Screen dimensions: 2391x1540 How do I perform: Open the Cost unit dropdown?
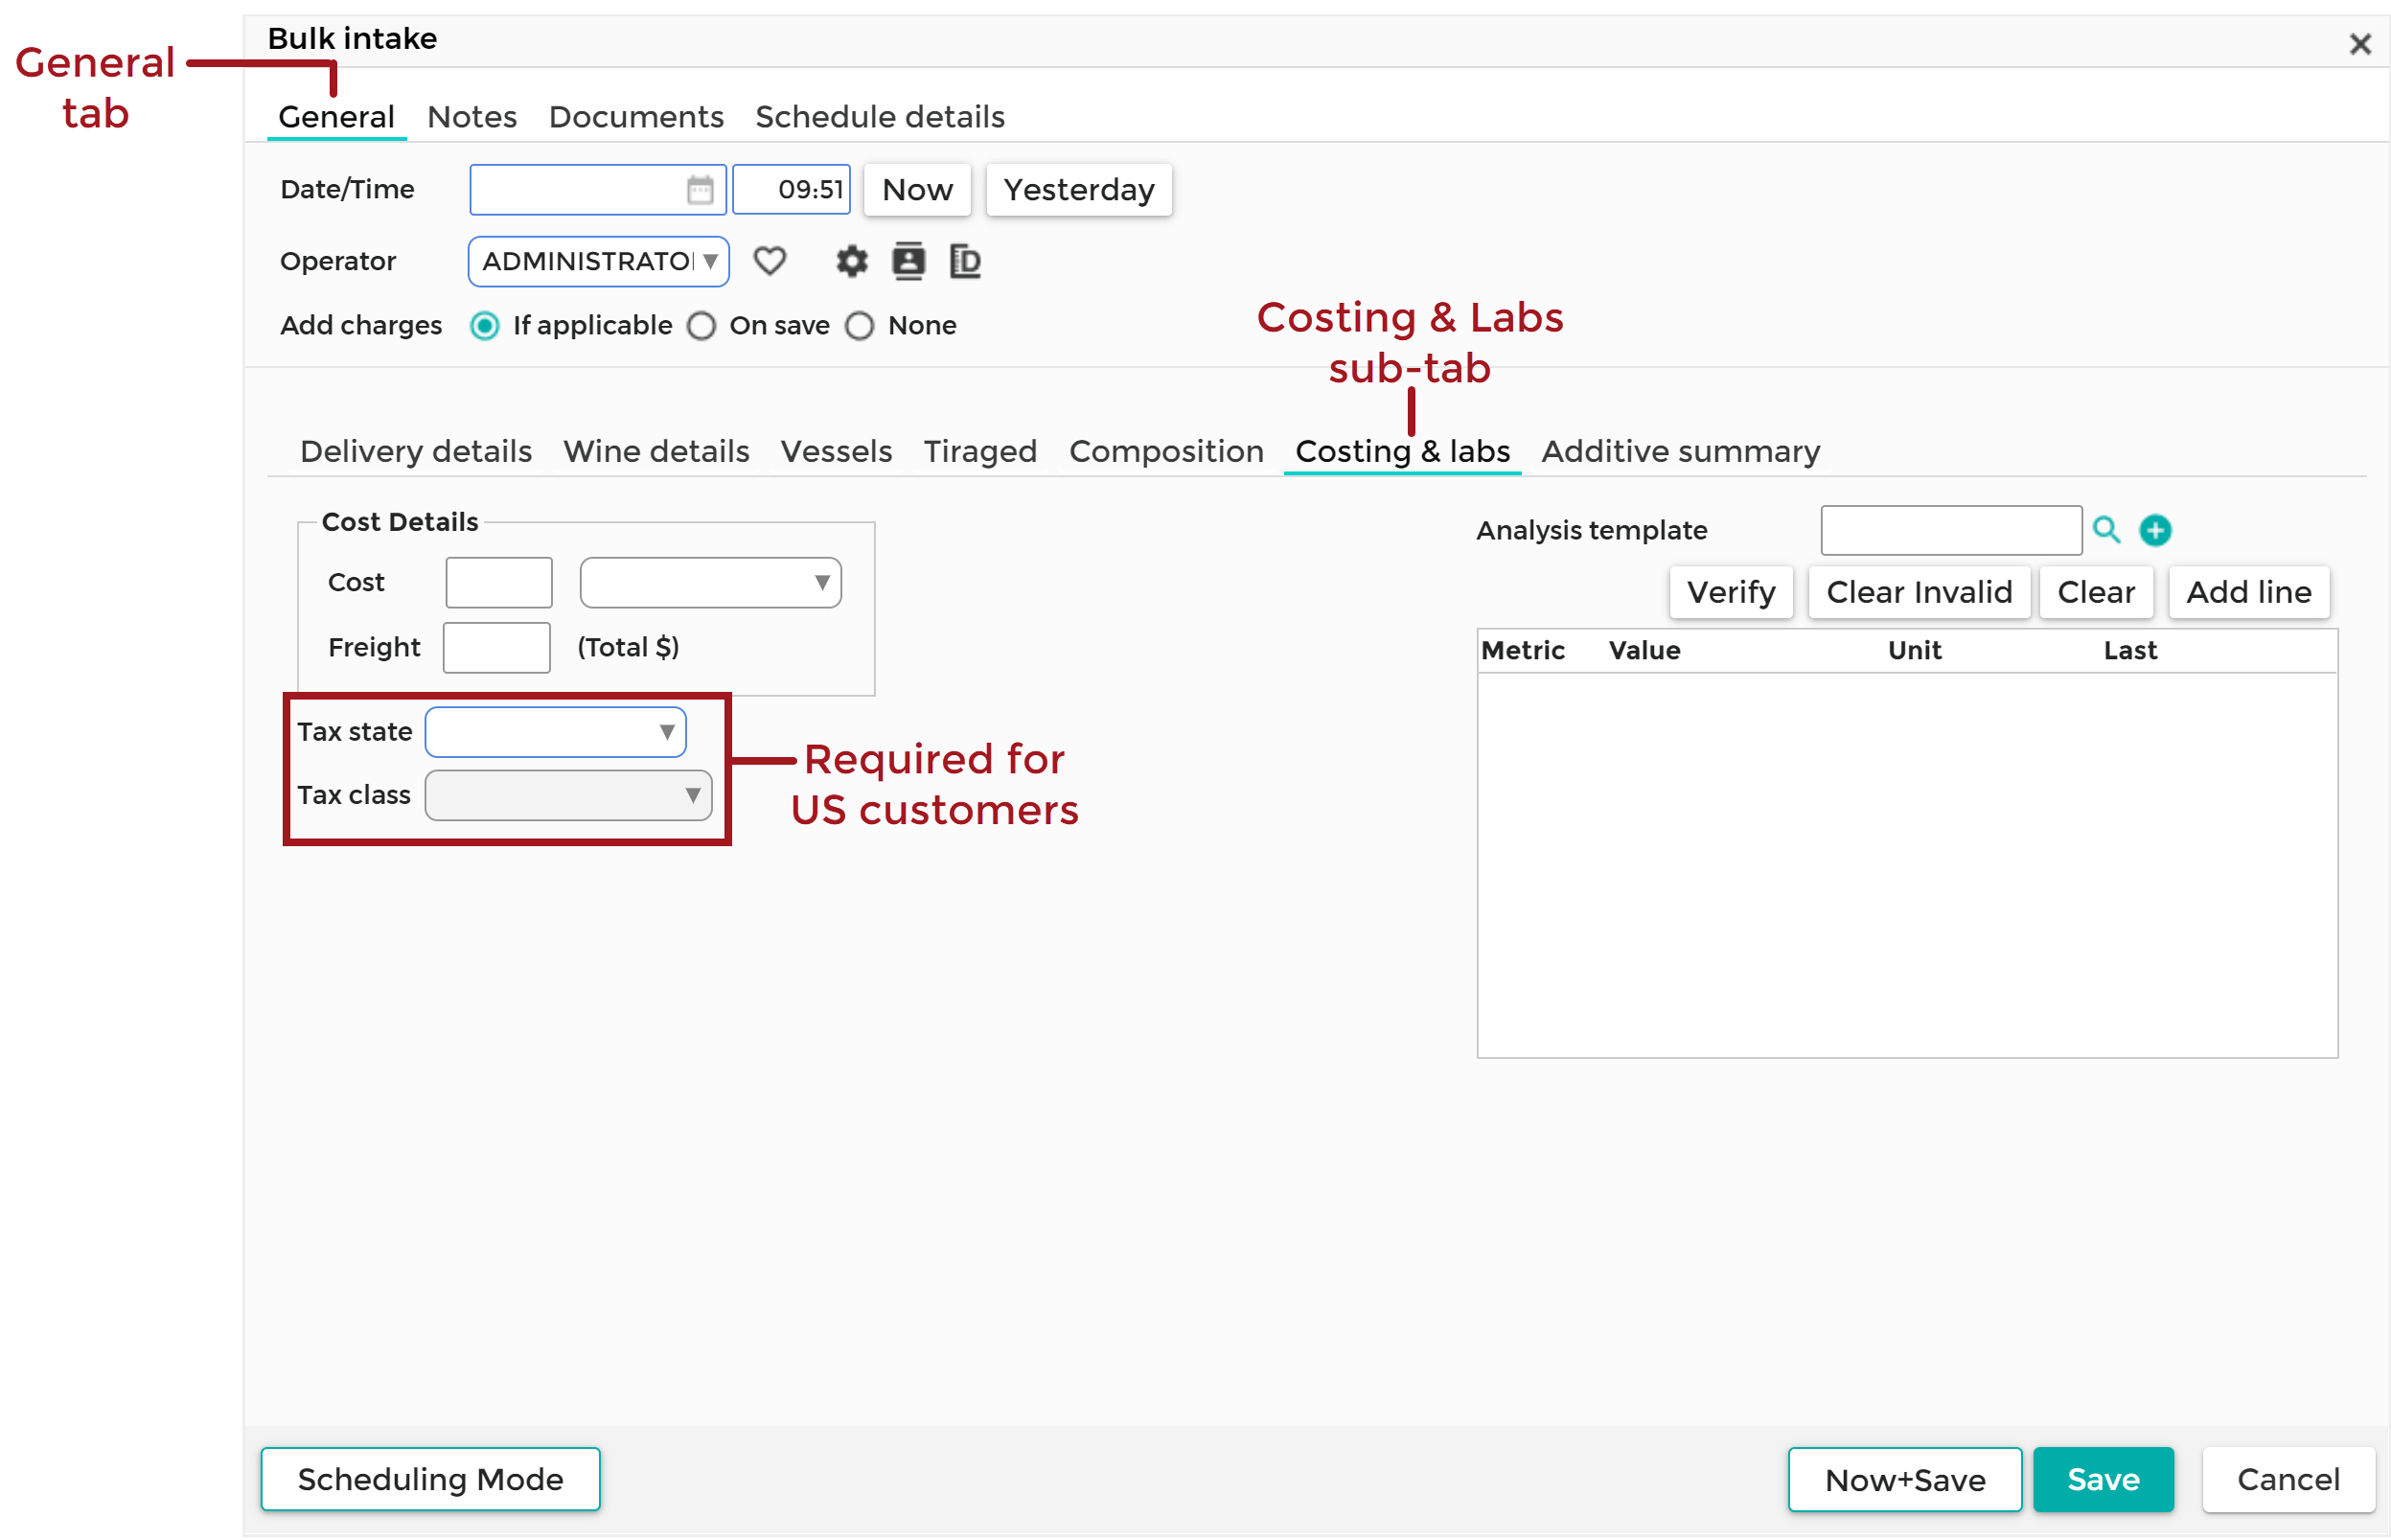click(x=710, y=583)
